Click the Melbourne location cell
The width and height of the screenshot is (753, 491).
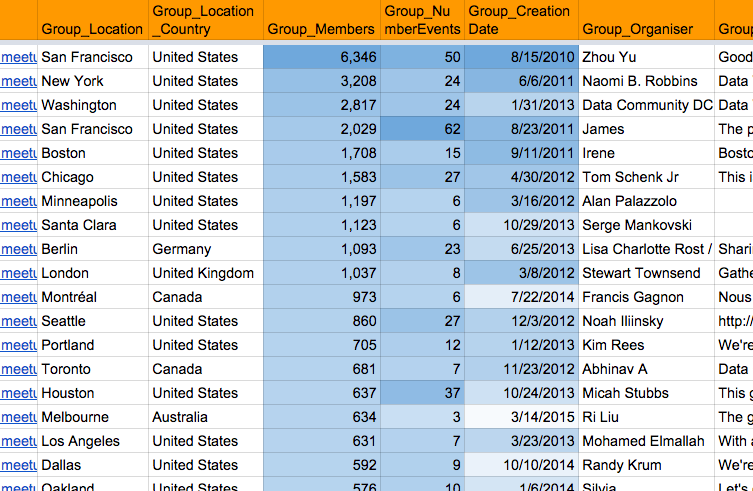tap(92, 417)
